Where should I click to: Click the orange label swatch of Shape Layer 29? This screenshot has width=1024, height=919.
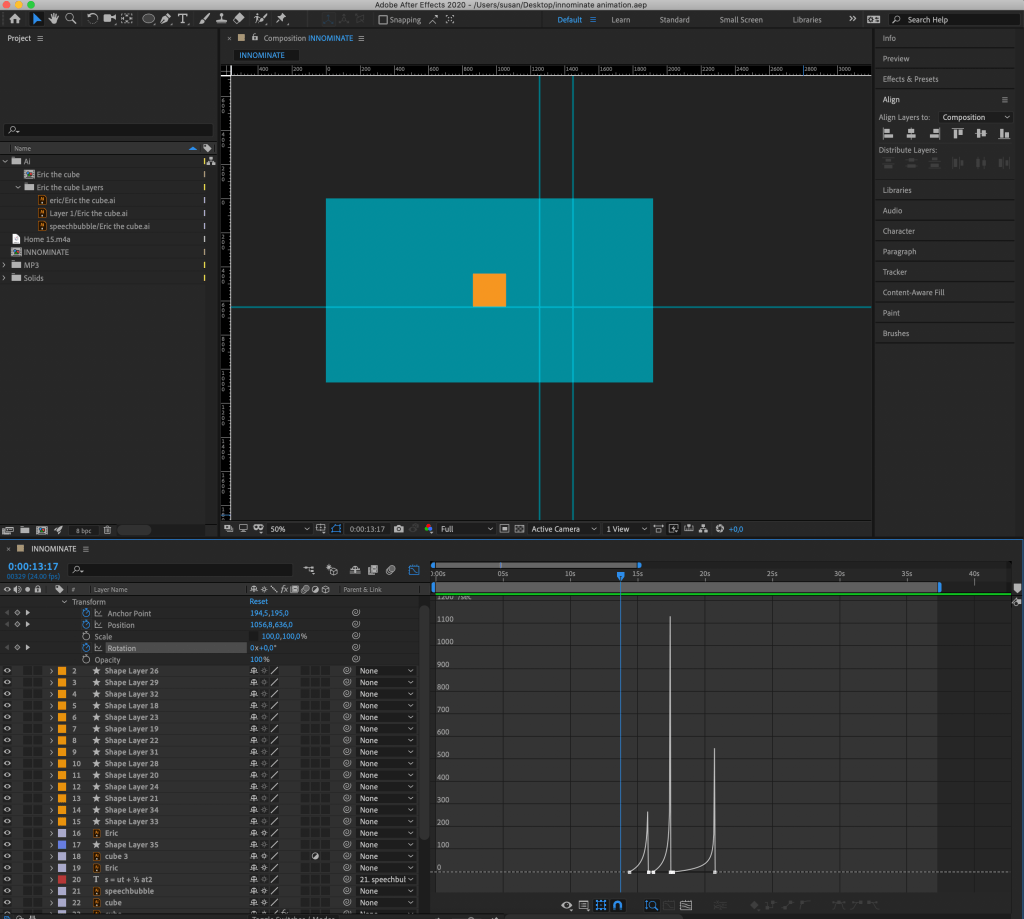point(62,682)
